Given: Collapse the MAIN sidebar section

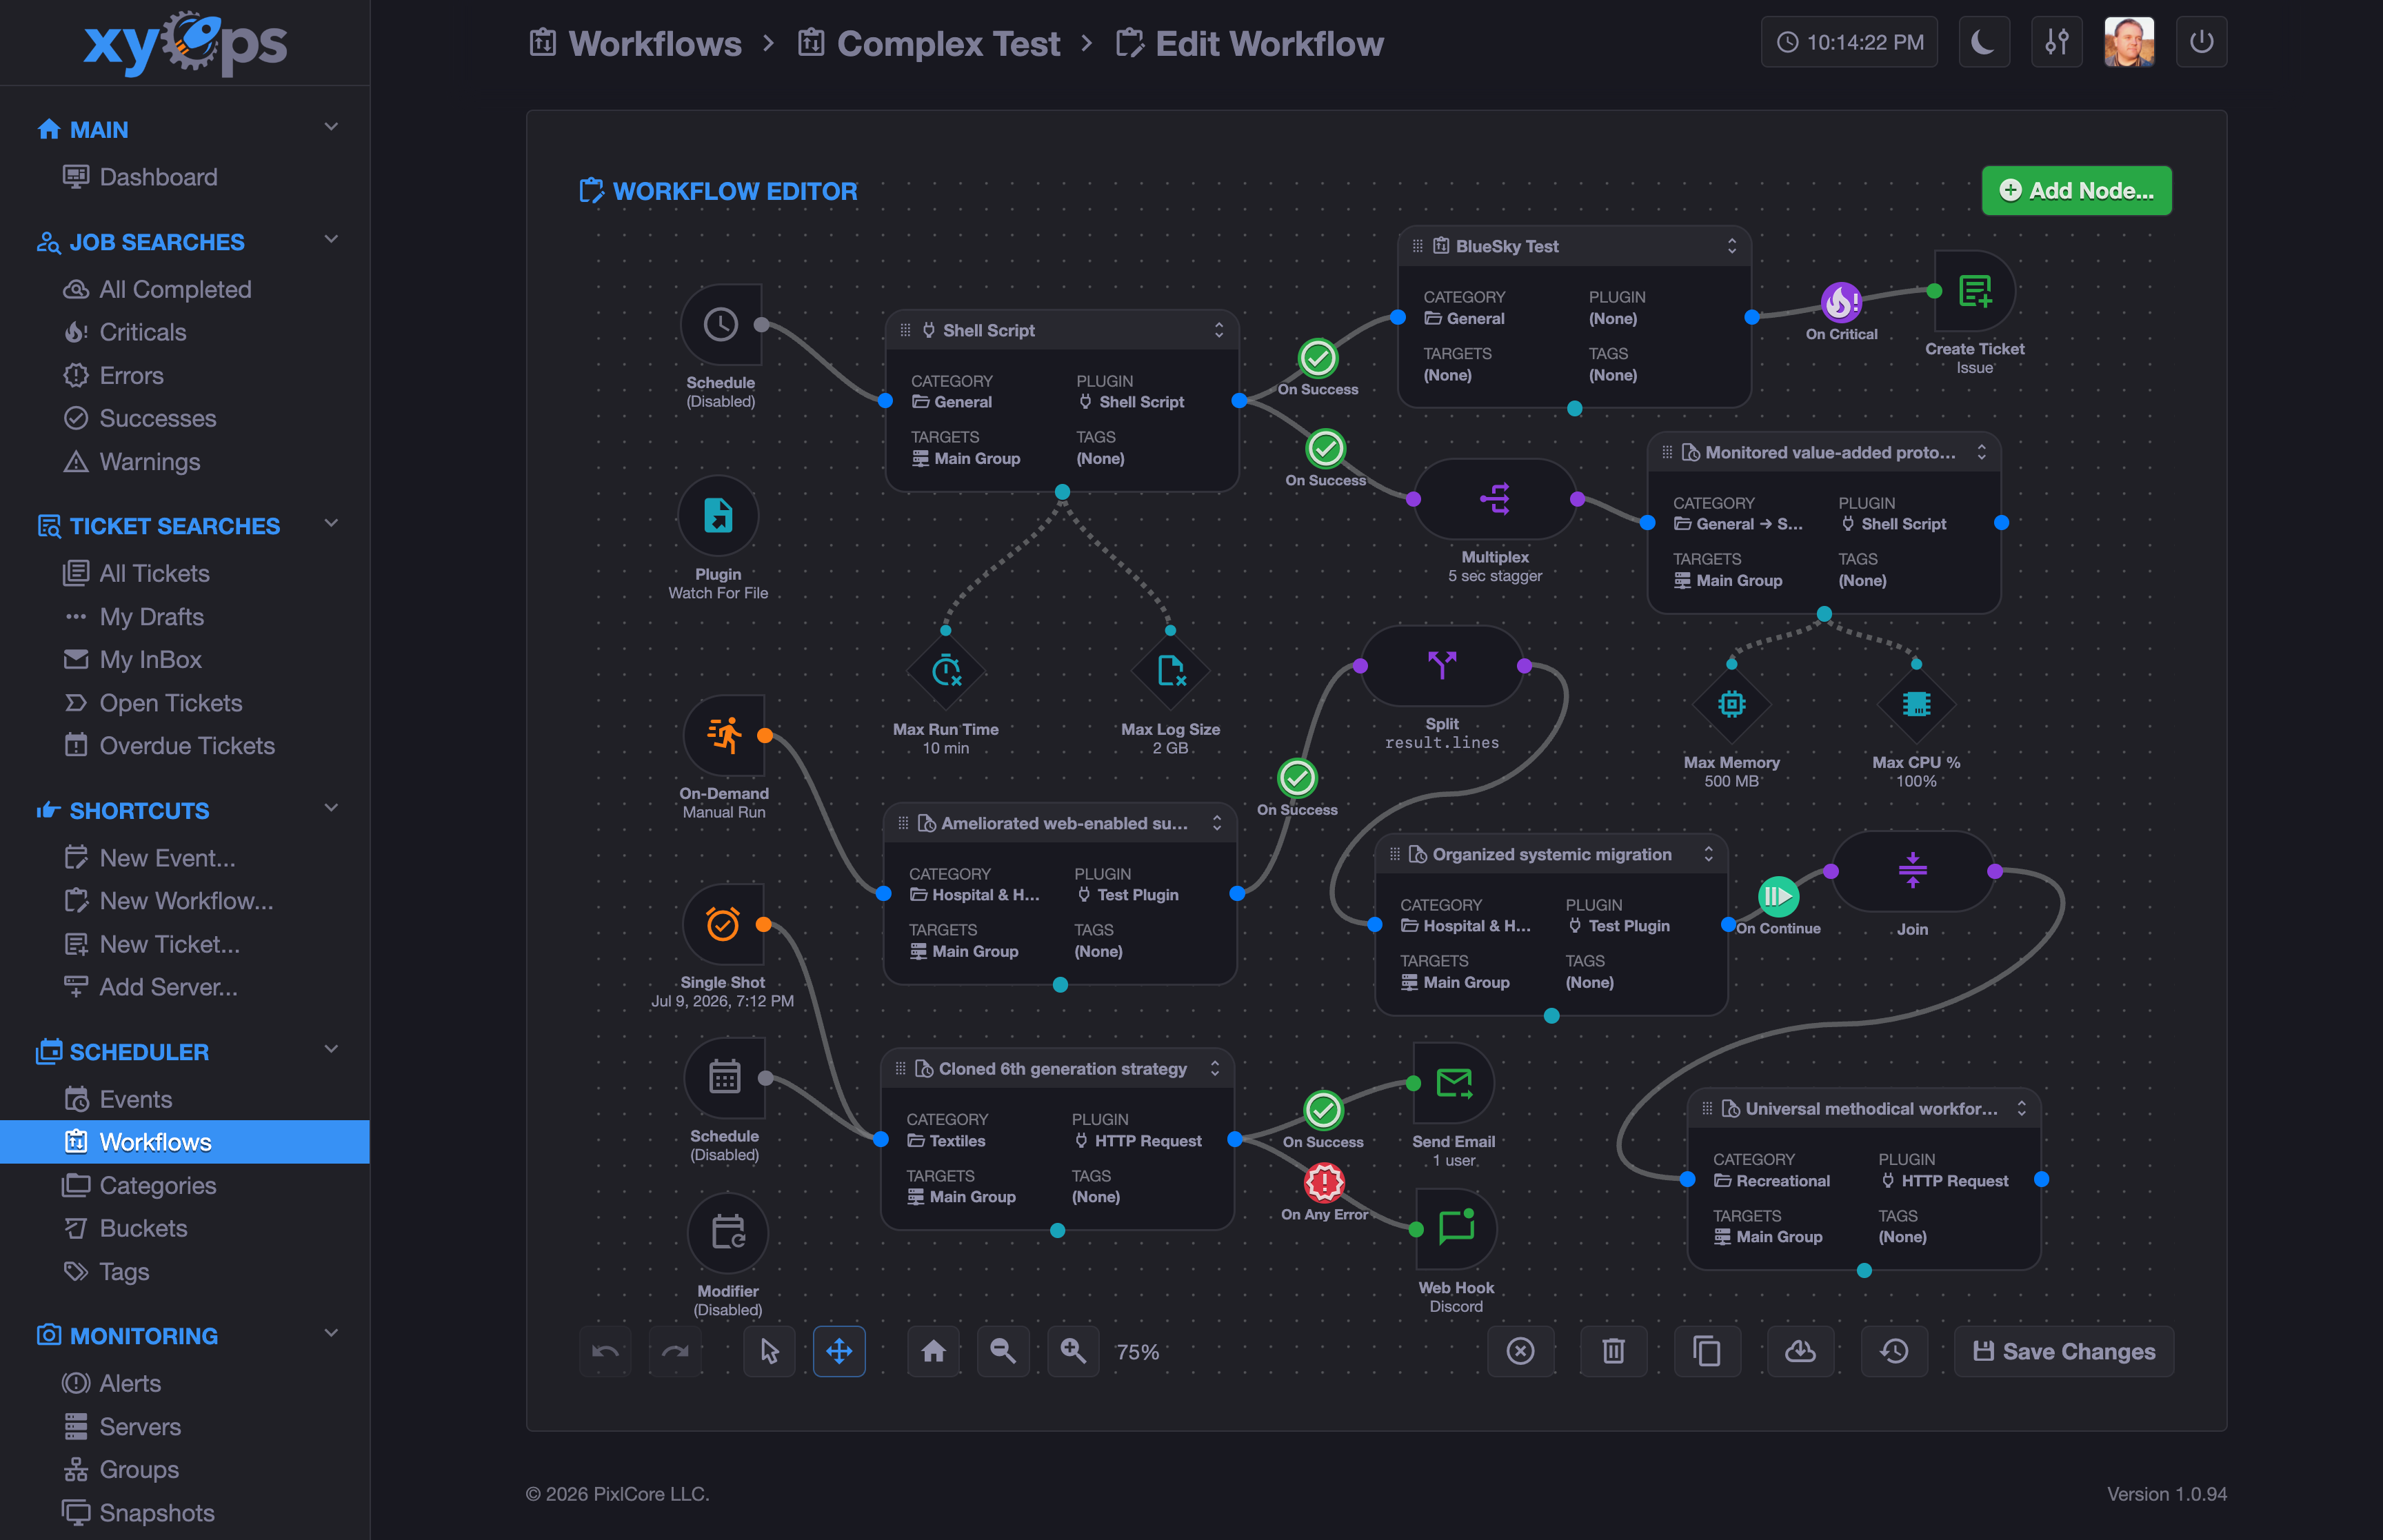Looking at the screenshot, I should (331, 127).
